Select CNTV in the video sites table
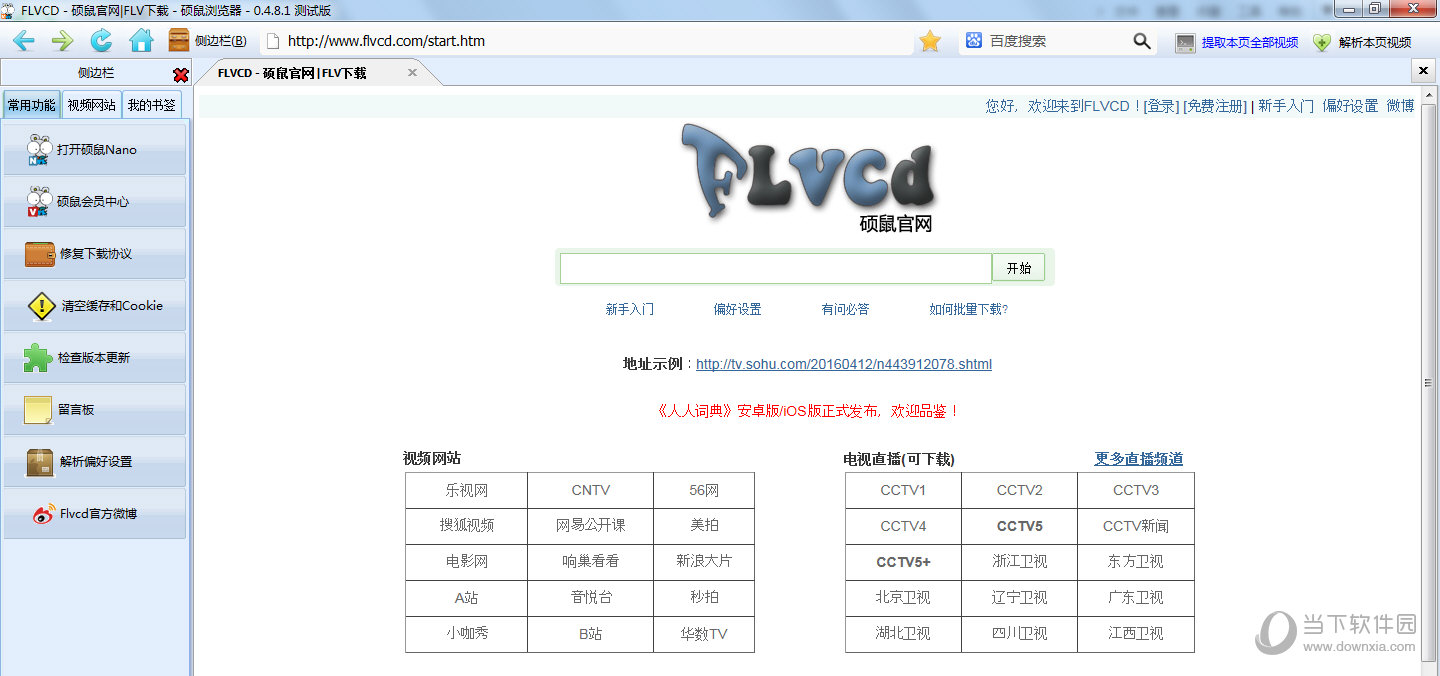Image resolution: width=1440 pixels, height=676 pixels. (591, 490)
